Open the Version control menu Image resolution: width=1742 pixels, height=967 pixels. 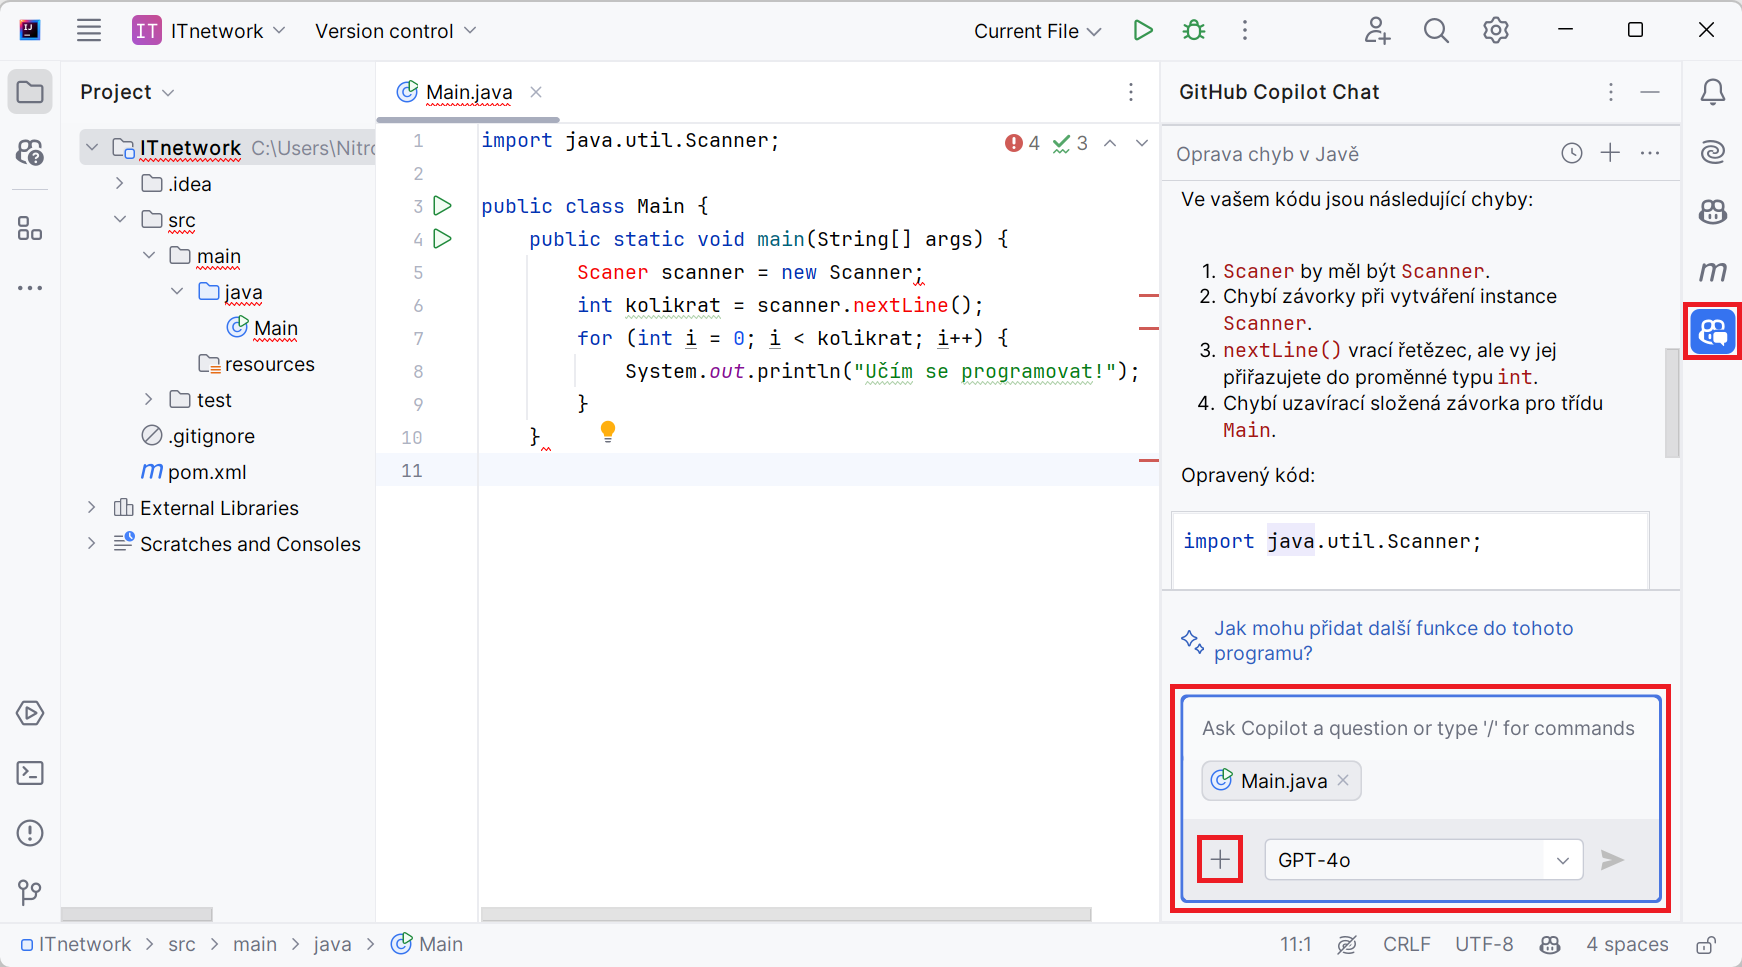tap(395, 31)
